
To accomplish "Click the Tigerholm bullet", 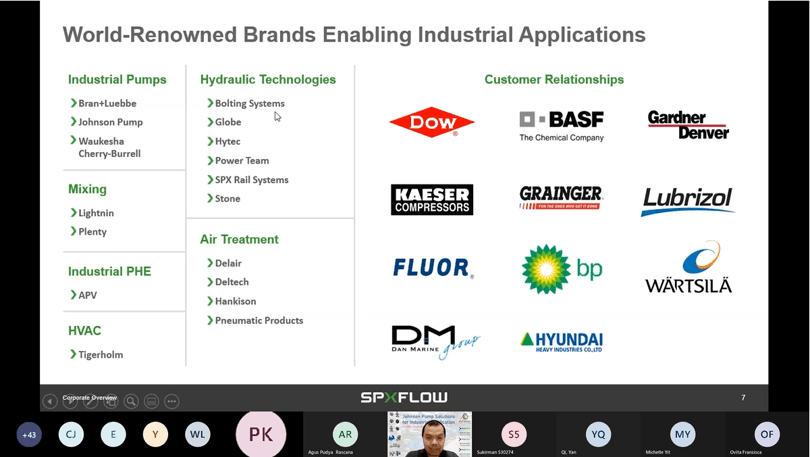I will [x=97, y=355].
